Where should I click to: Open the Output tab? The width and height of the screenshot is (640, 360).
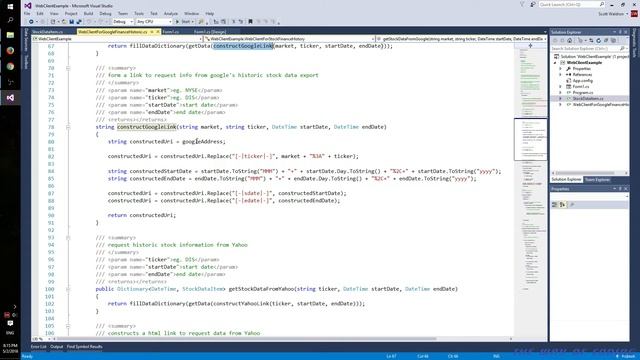click(x=56, y=347)
